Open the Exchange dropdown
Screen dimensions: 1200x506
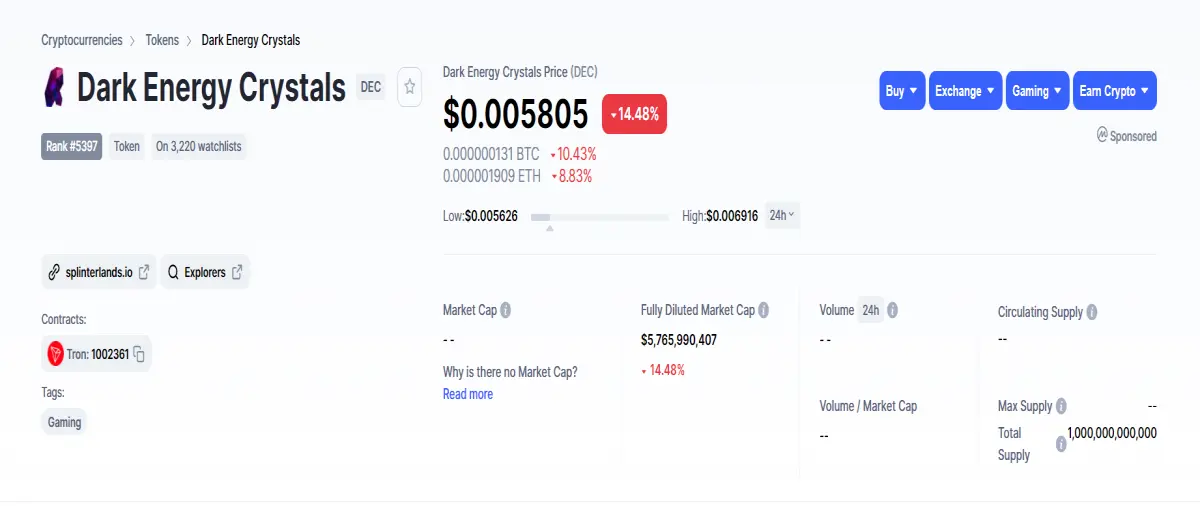pos(966,91)
